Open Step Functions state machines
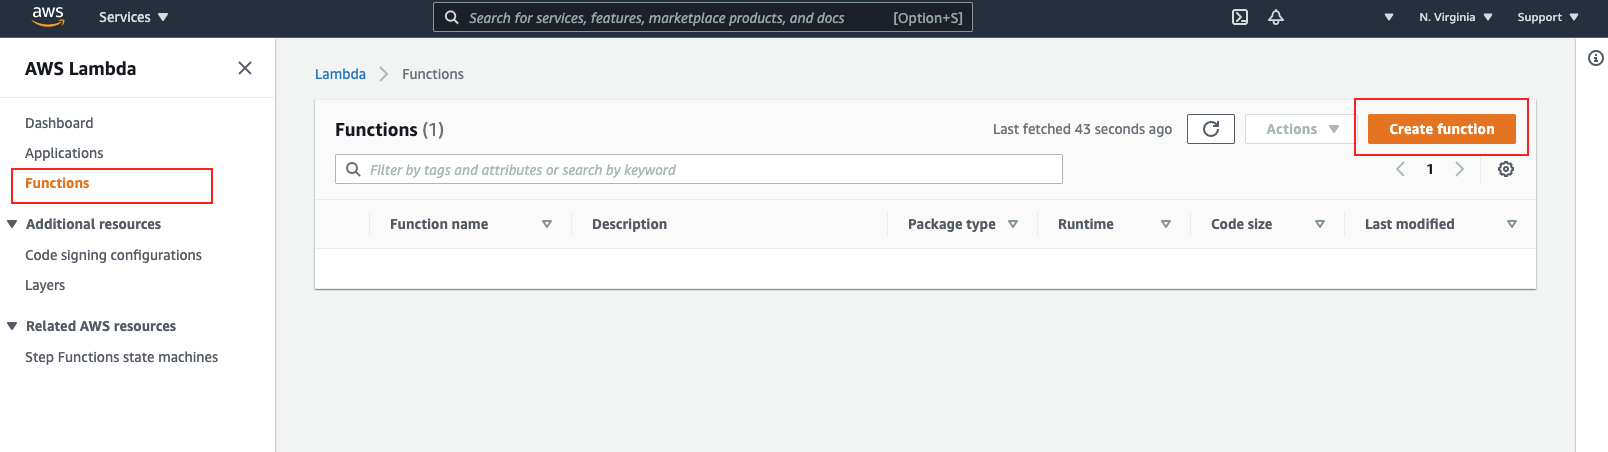 121,357
